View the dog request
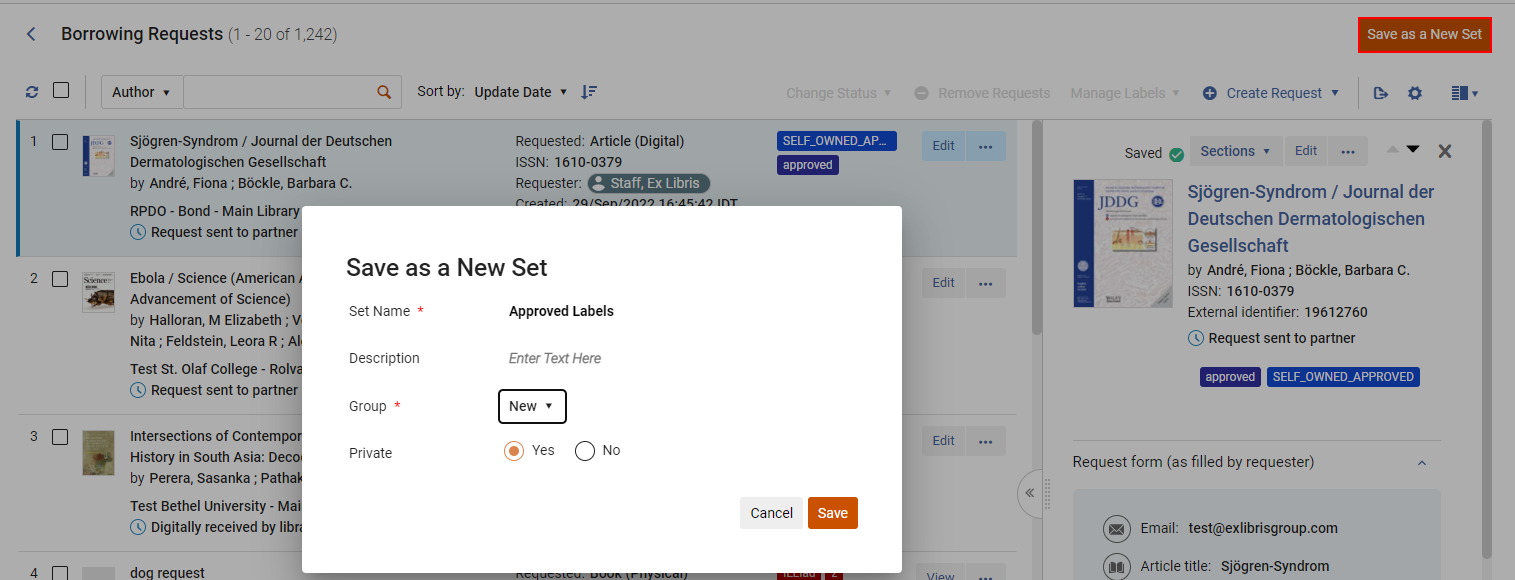Viewport: 1515px width, 580px height. click(x=940, y=575)
